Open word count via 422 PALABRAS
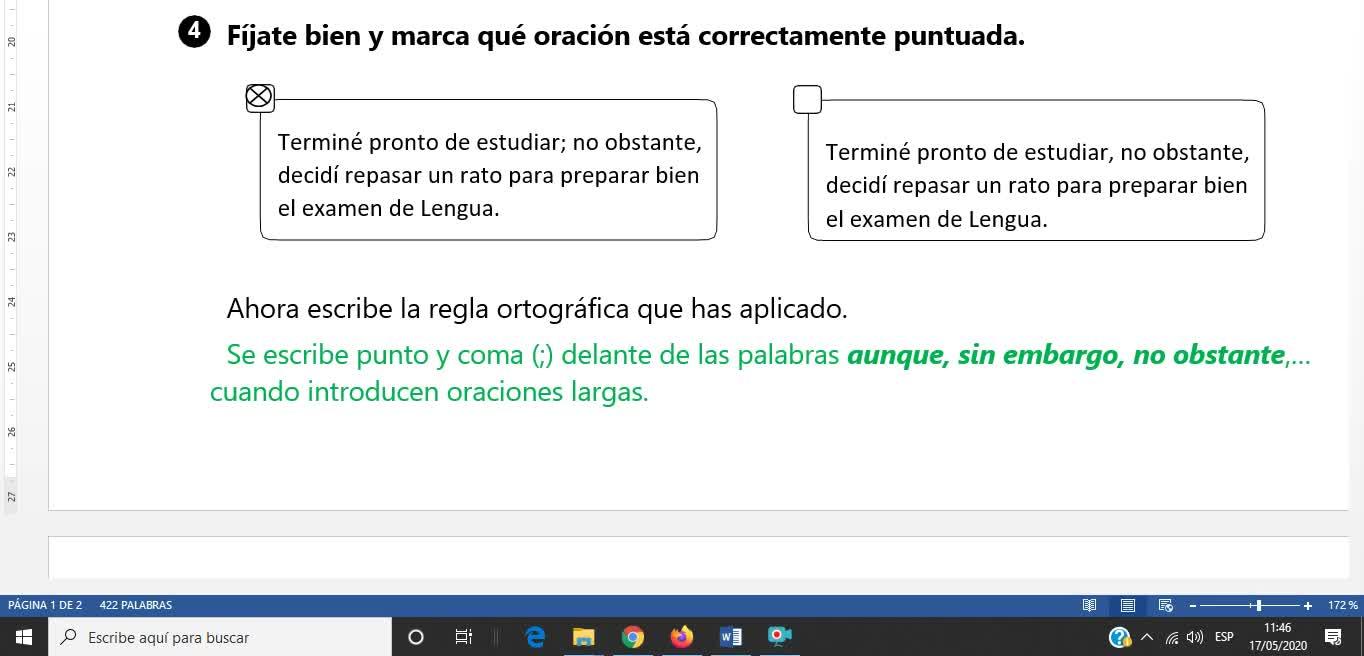This screenshot has width=1364, height=656. pyautogui.click(x=136, y=605)
